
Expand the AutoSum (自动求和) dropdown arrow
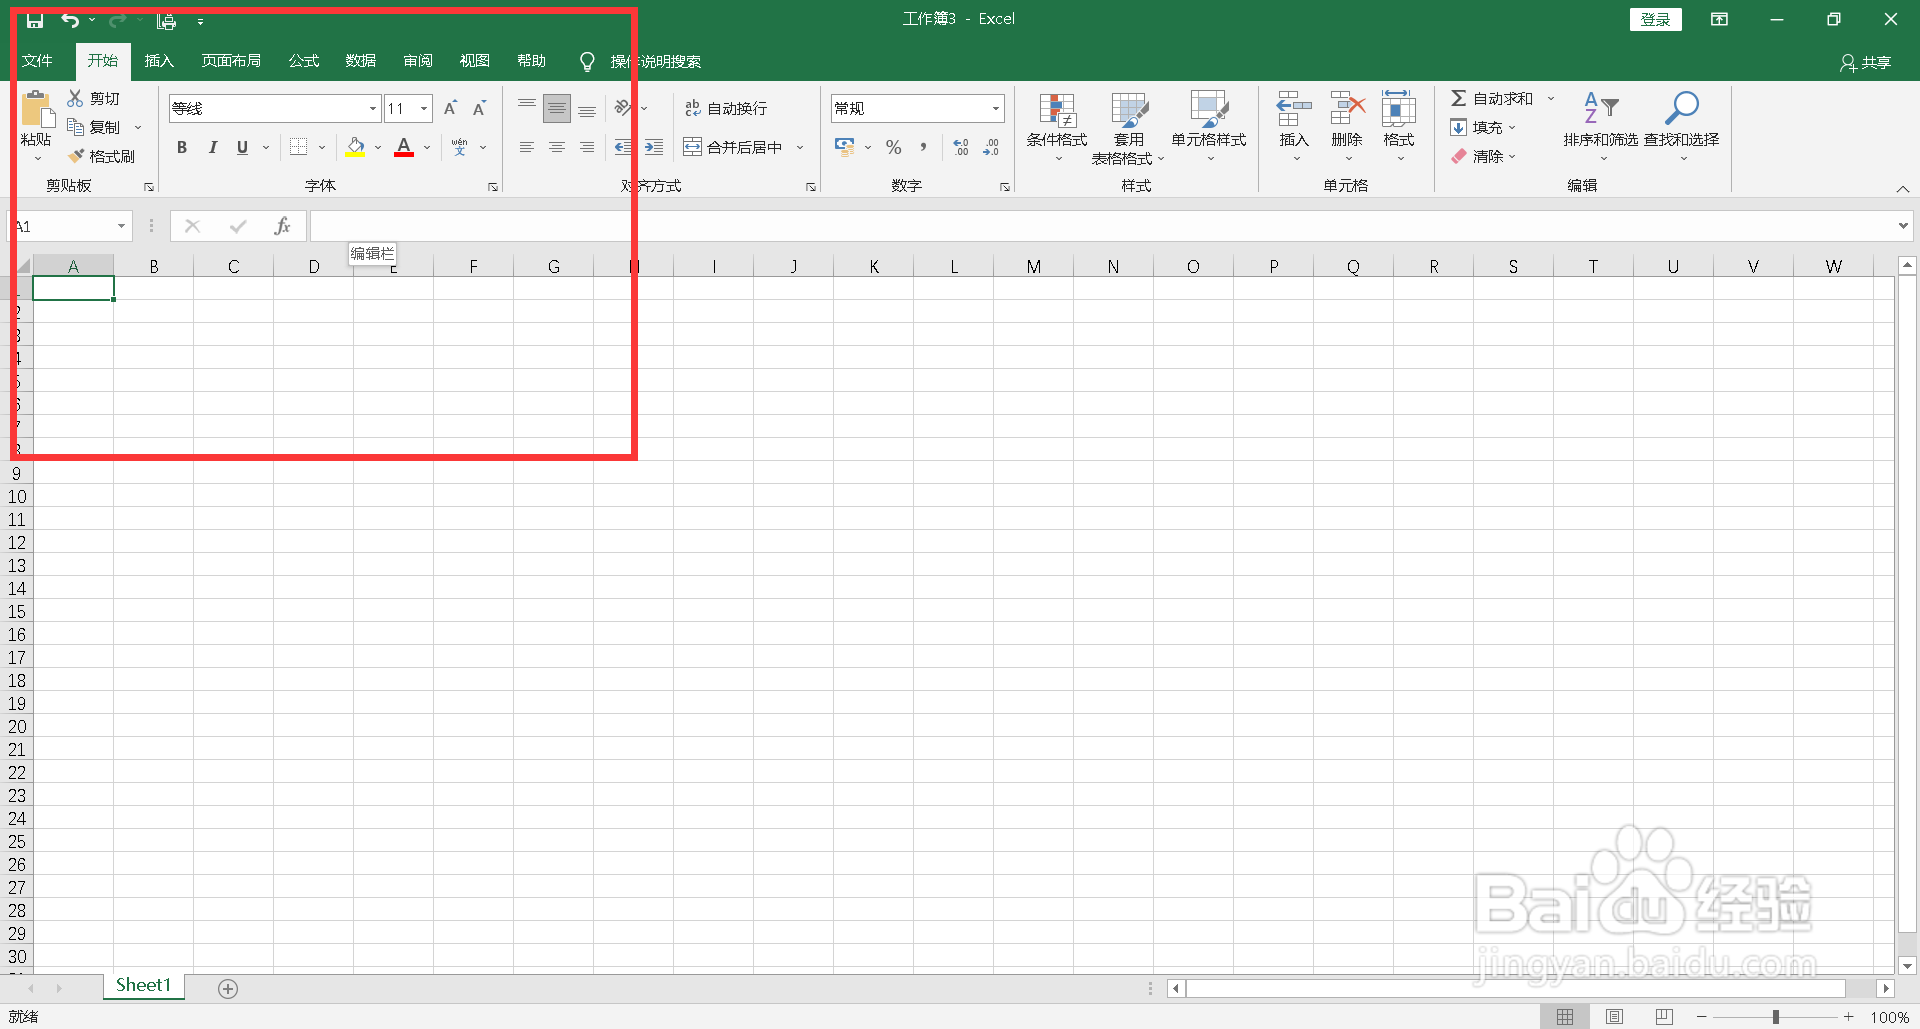1551,98
